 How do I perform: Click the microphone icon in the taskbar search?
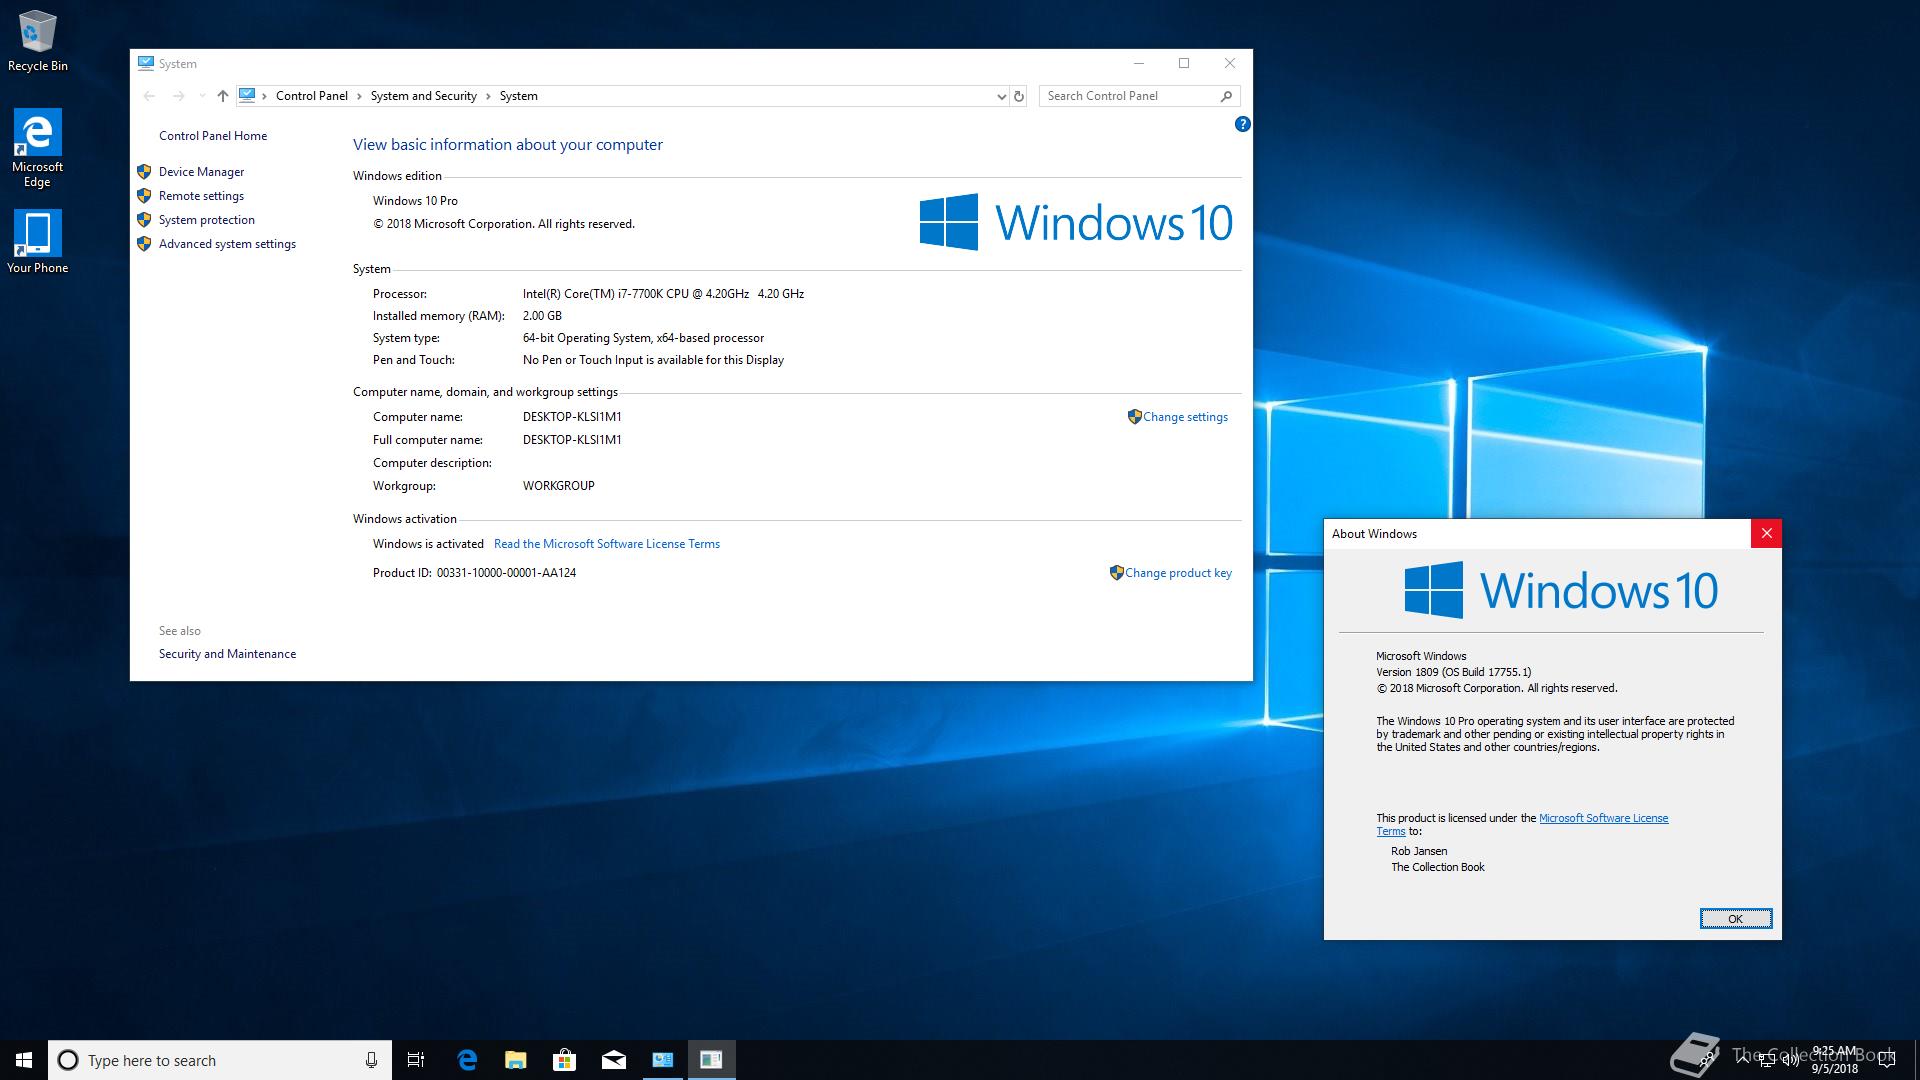pyautogui.click(x=371, y=1060)
